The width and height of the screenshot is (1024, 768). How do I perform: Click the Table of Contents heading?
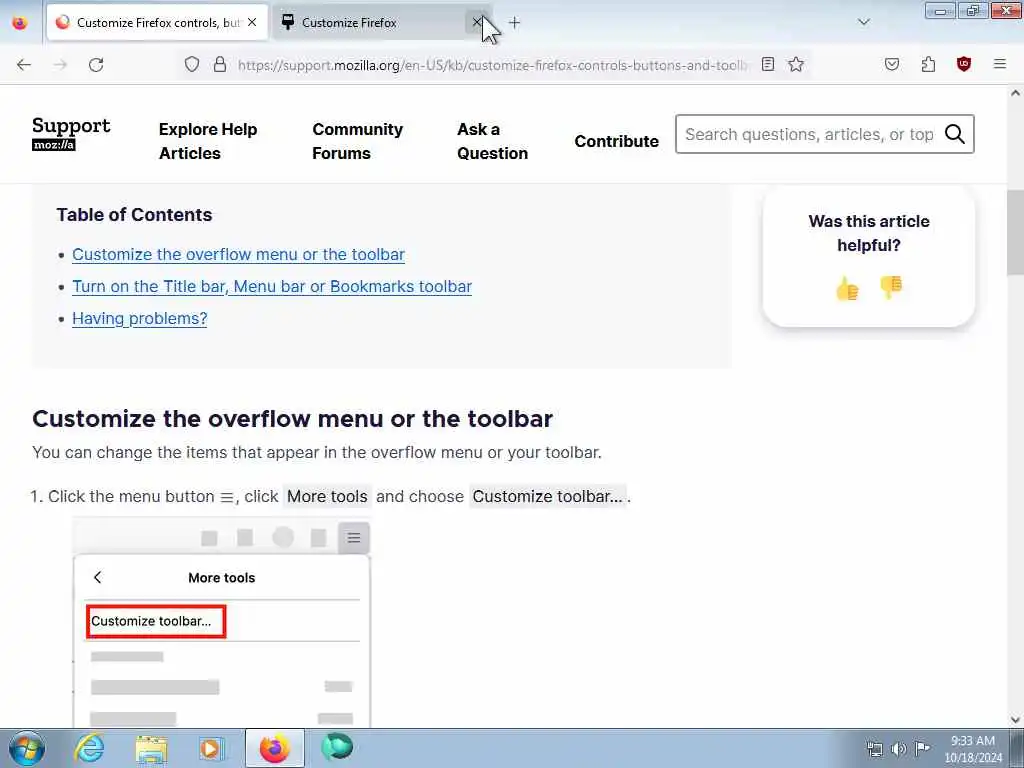(135, 215)
